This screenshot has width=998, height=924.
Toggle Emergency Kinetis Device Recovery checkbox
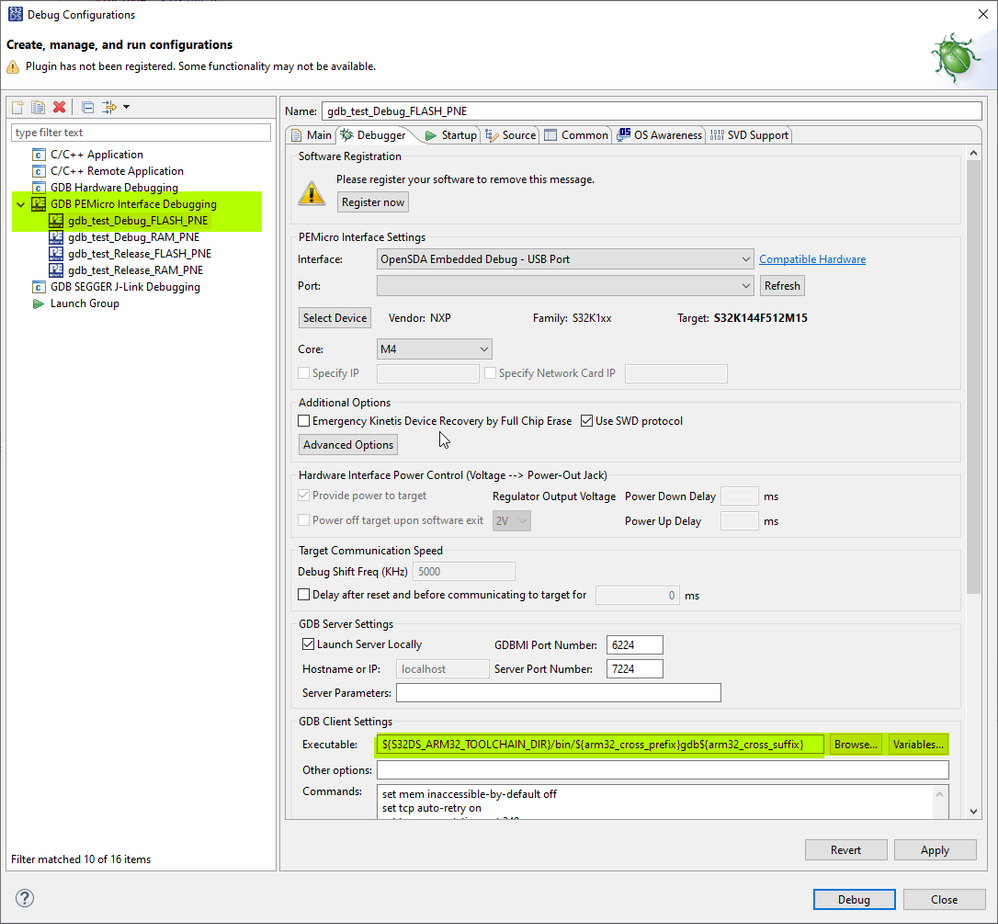(304, 421)
